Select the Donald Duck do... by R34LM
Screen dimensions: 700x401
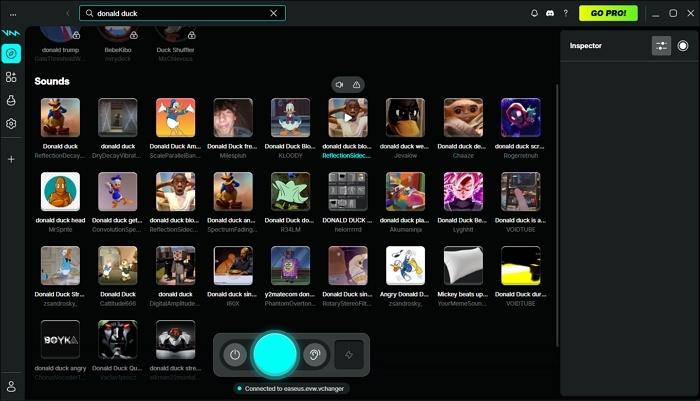(290, 192)
